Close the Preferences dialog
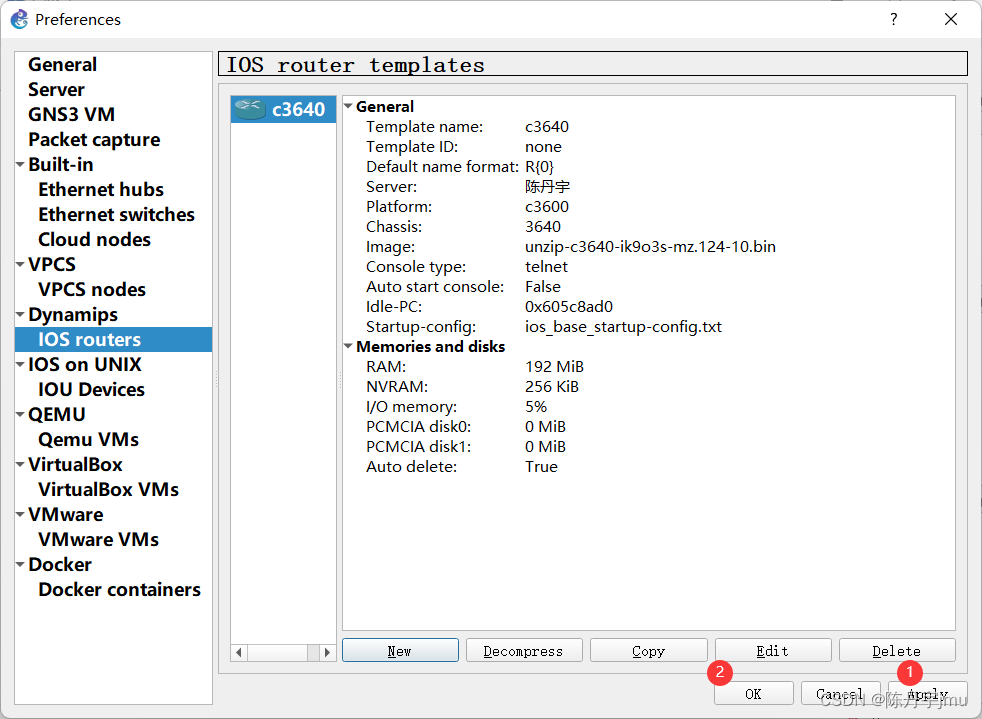982x719 pixels. pyautogui.click(x=951, y=19)
